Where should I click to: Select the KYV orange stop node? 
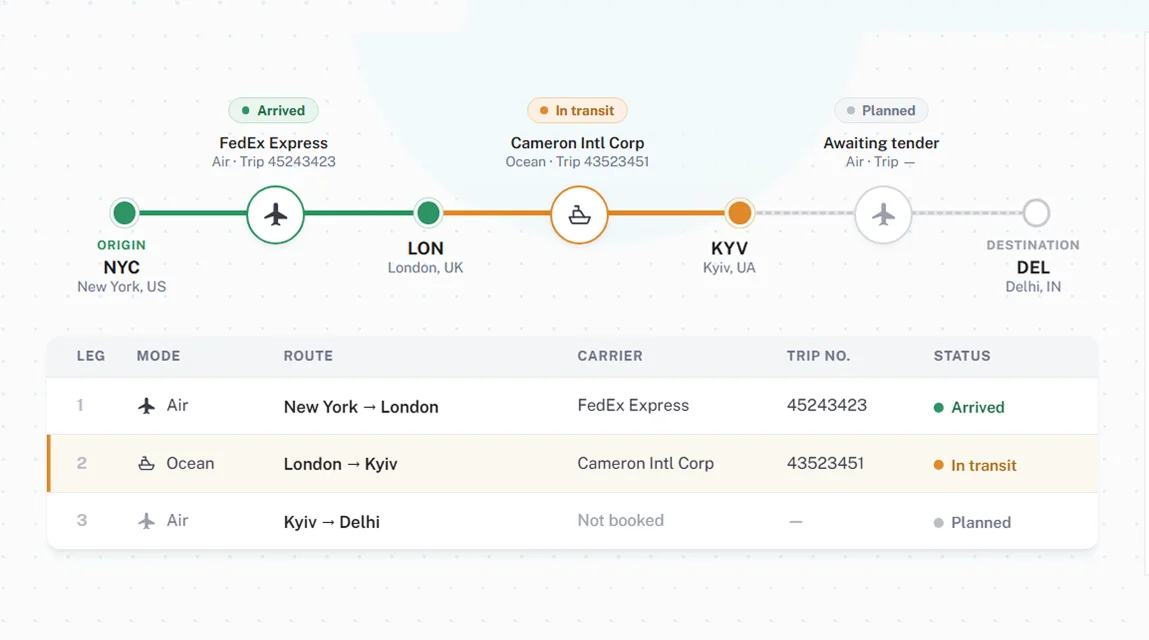pyautogui.click(x=739, y=213)
